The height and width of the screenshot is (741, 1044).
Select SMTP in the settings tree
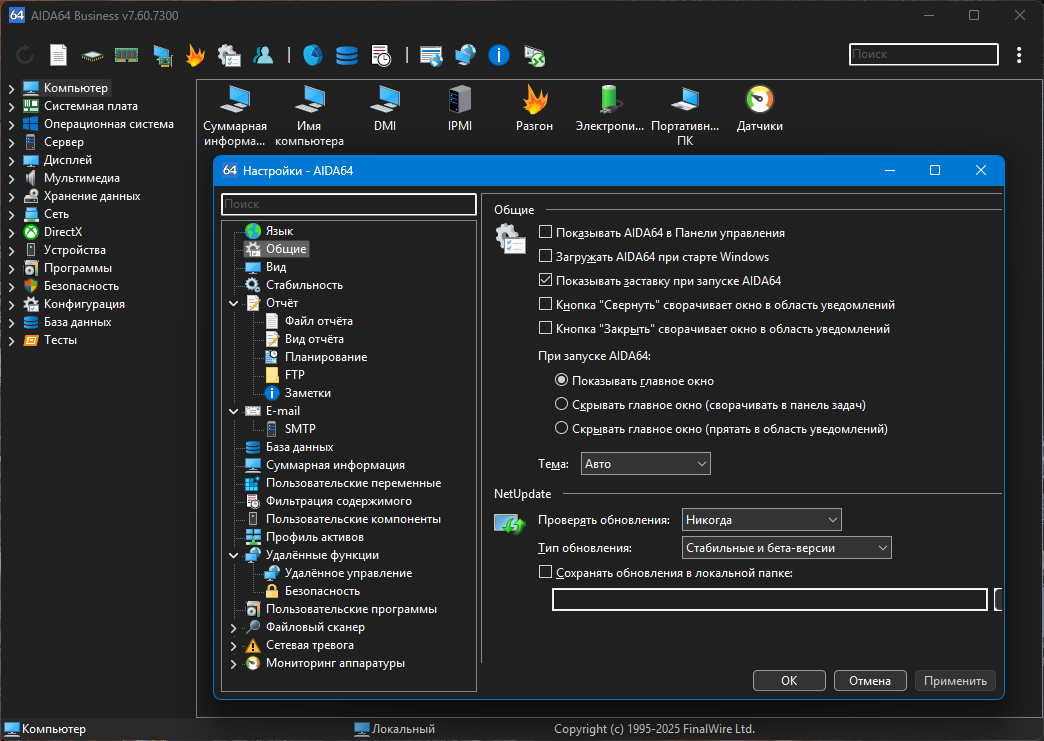[x=300, y=428]
